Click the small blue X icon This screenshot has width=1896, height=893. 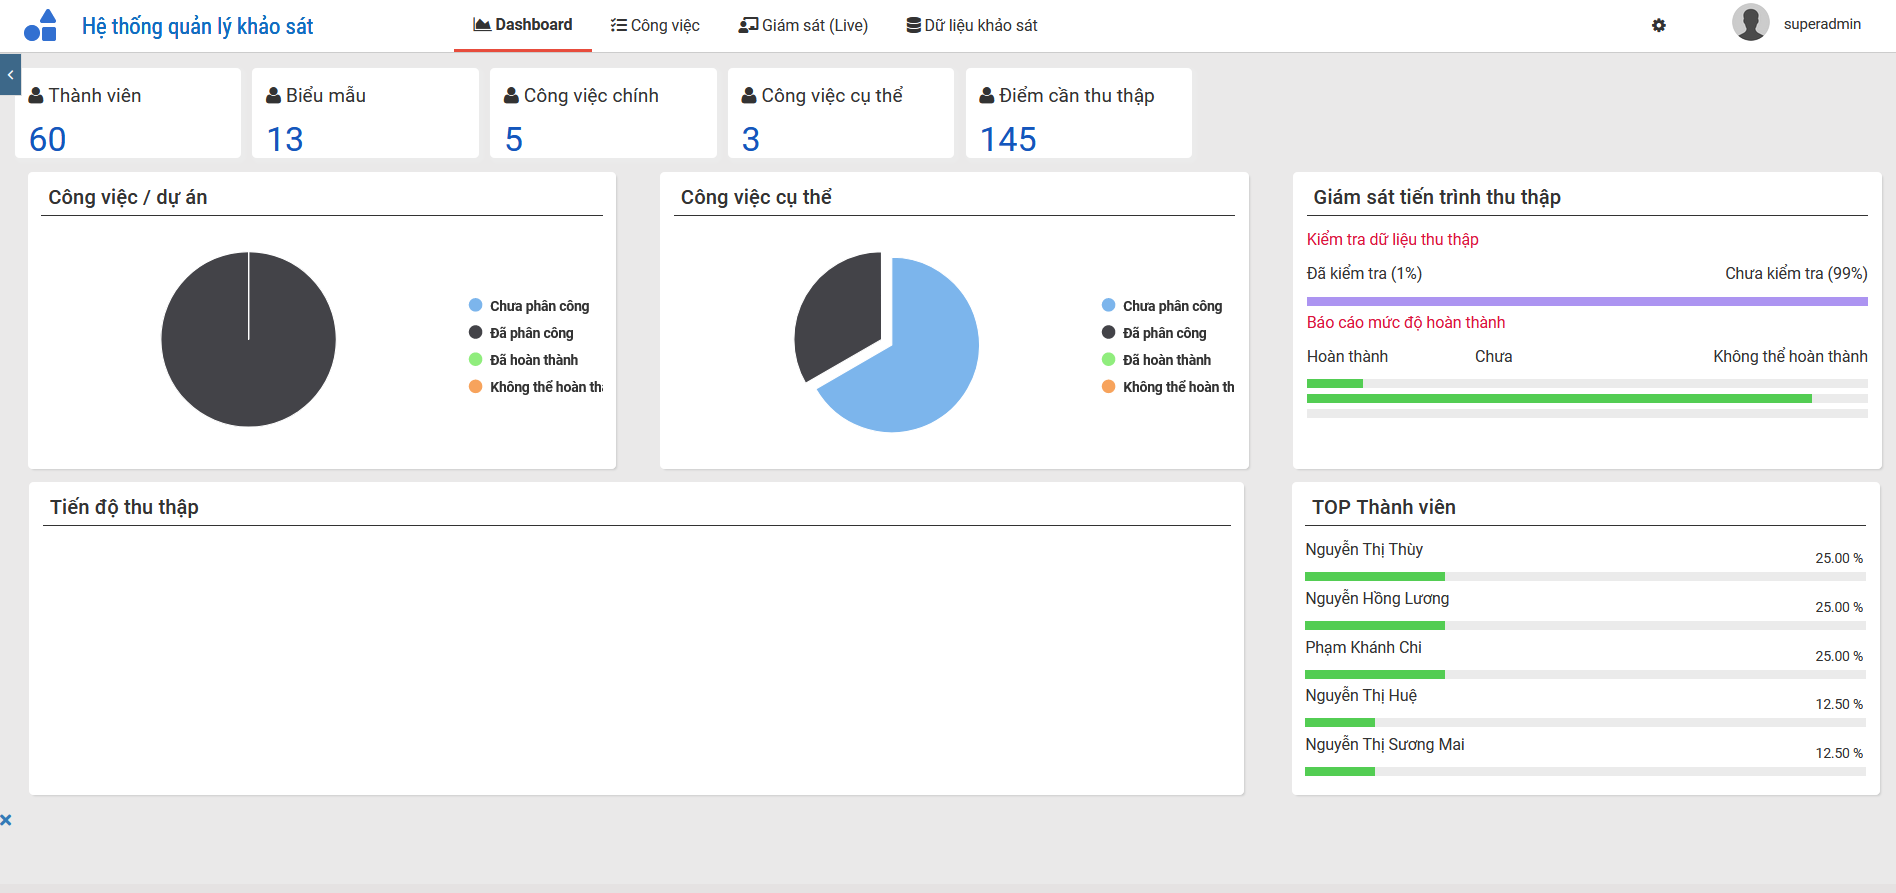coord(6,820)
